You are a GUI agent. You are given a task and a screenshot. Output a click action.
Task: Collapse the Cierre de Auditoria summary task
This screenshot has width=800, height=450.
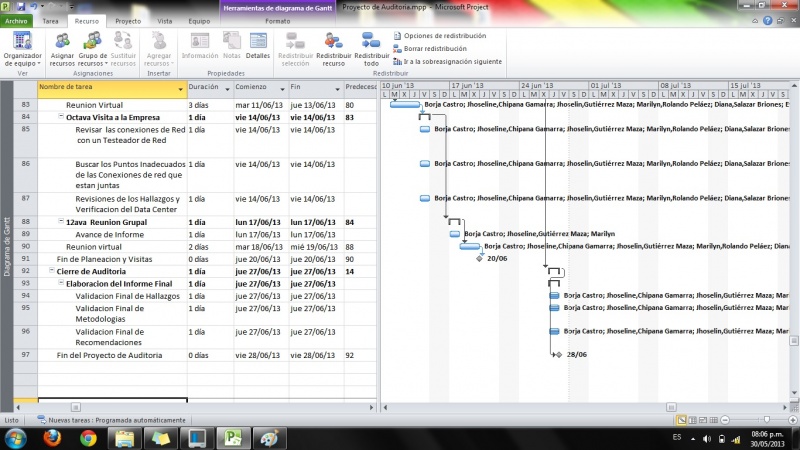52,271
